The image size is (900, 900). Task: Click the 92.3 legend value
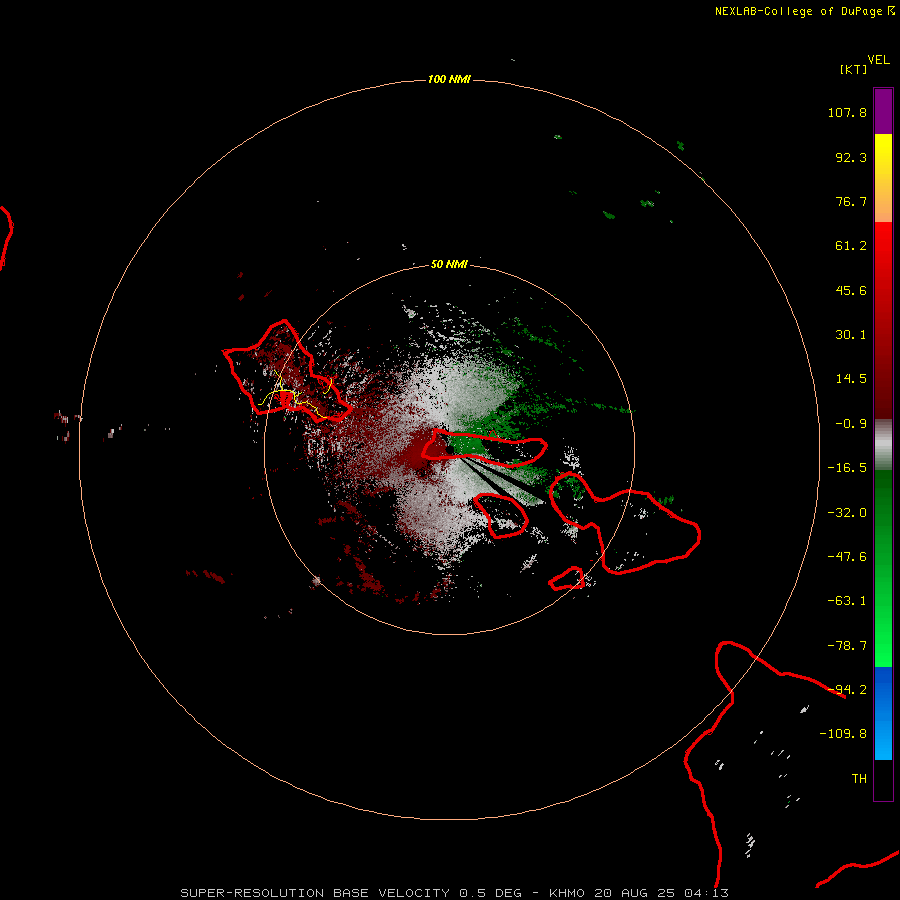851,157
